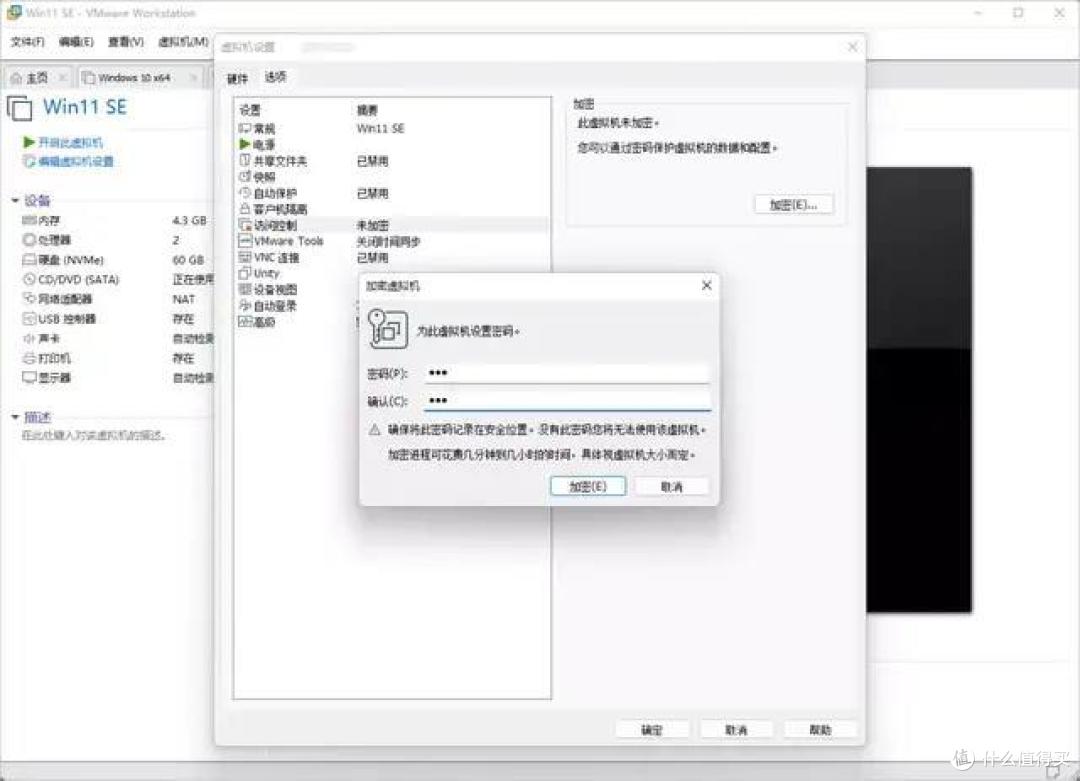Close the 主页 tab

[63, 77]
